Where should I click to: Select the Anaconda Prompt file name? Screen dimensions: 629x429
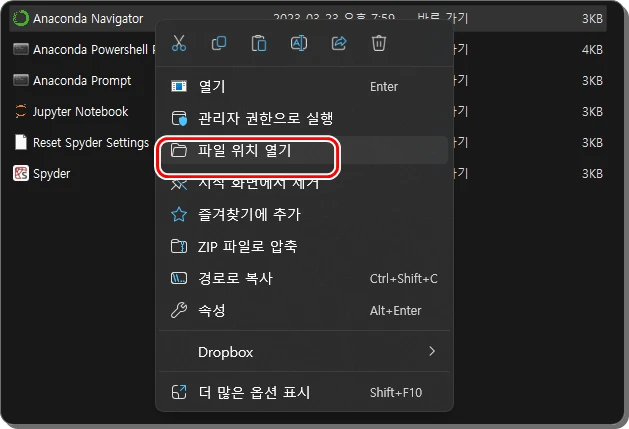tap(82, 81)
